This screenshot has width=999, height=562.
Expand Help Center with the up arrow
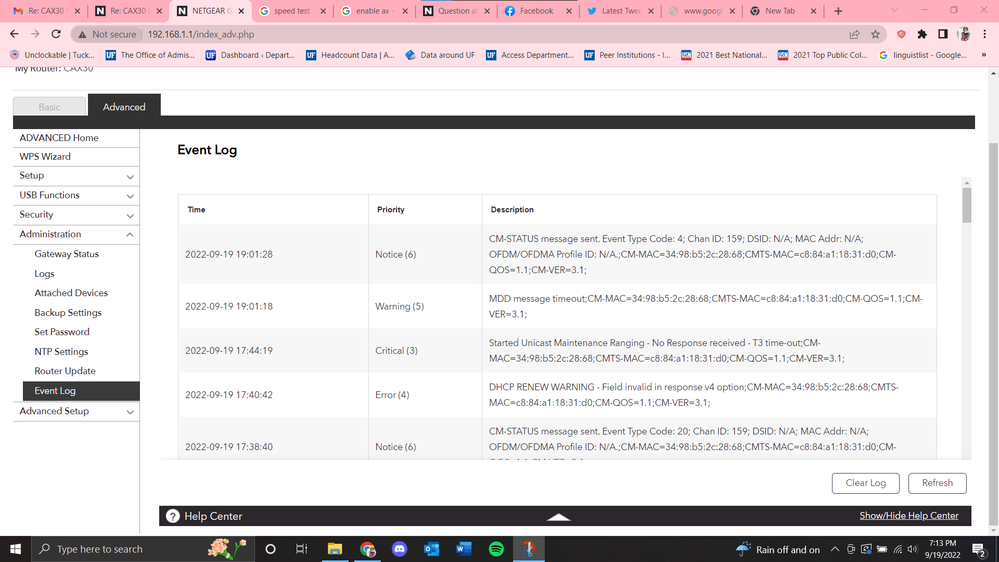[559, 517]
